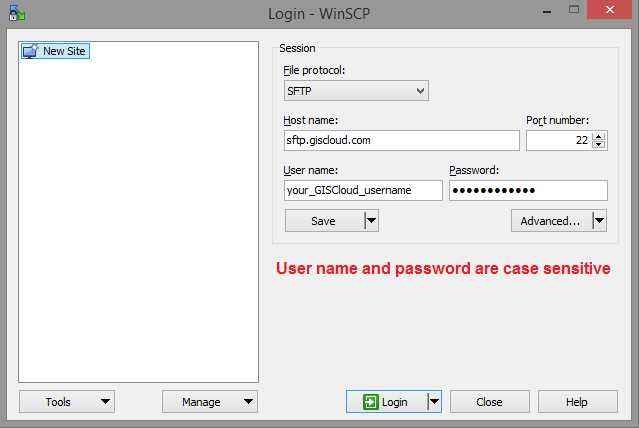Increase port number with up arrow

point(599,136)
